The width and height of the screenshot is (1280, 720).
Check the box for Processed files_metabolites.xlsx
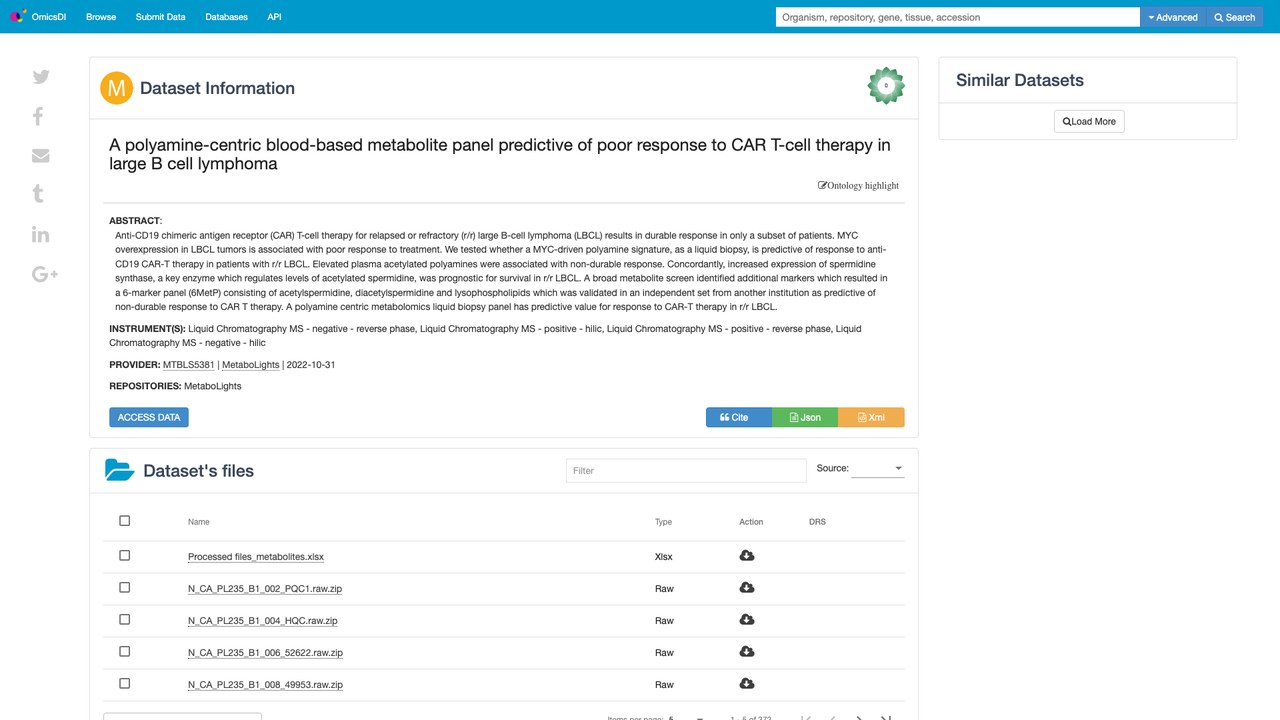click(125, 556)
